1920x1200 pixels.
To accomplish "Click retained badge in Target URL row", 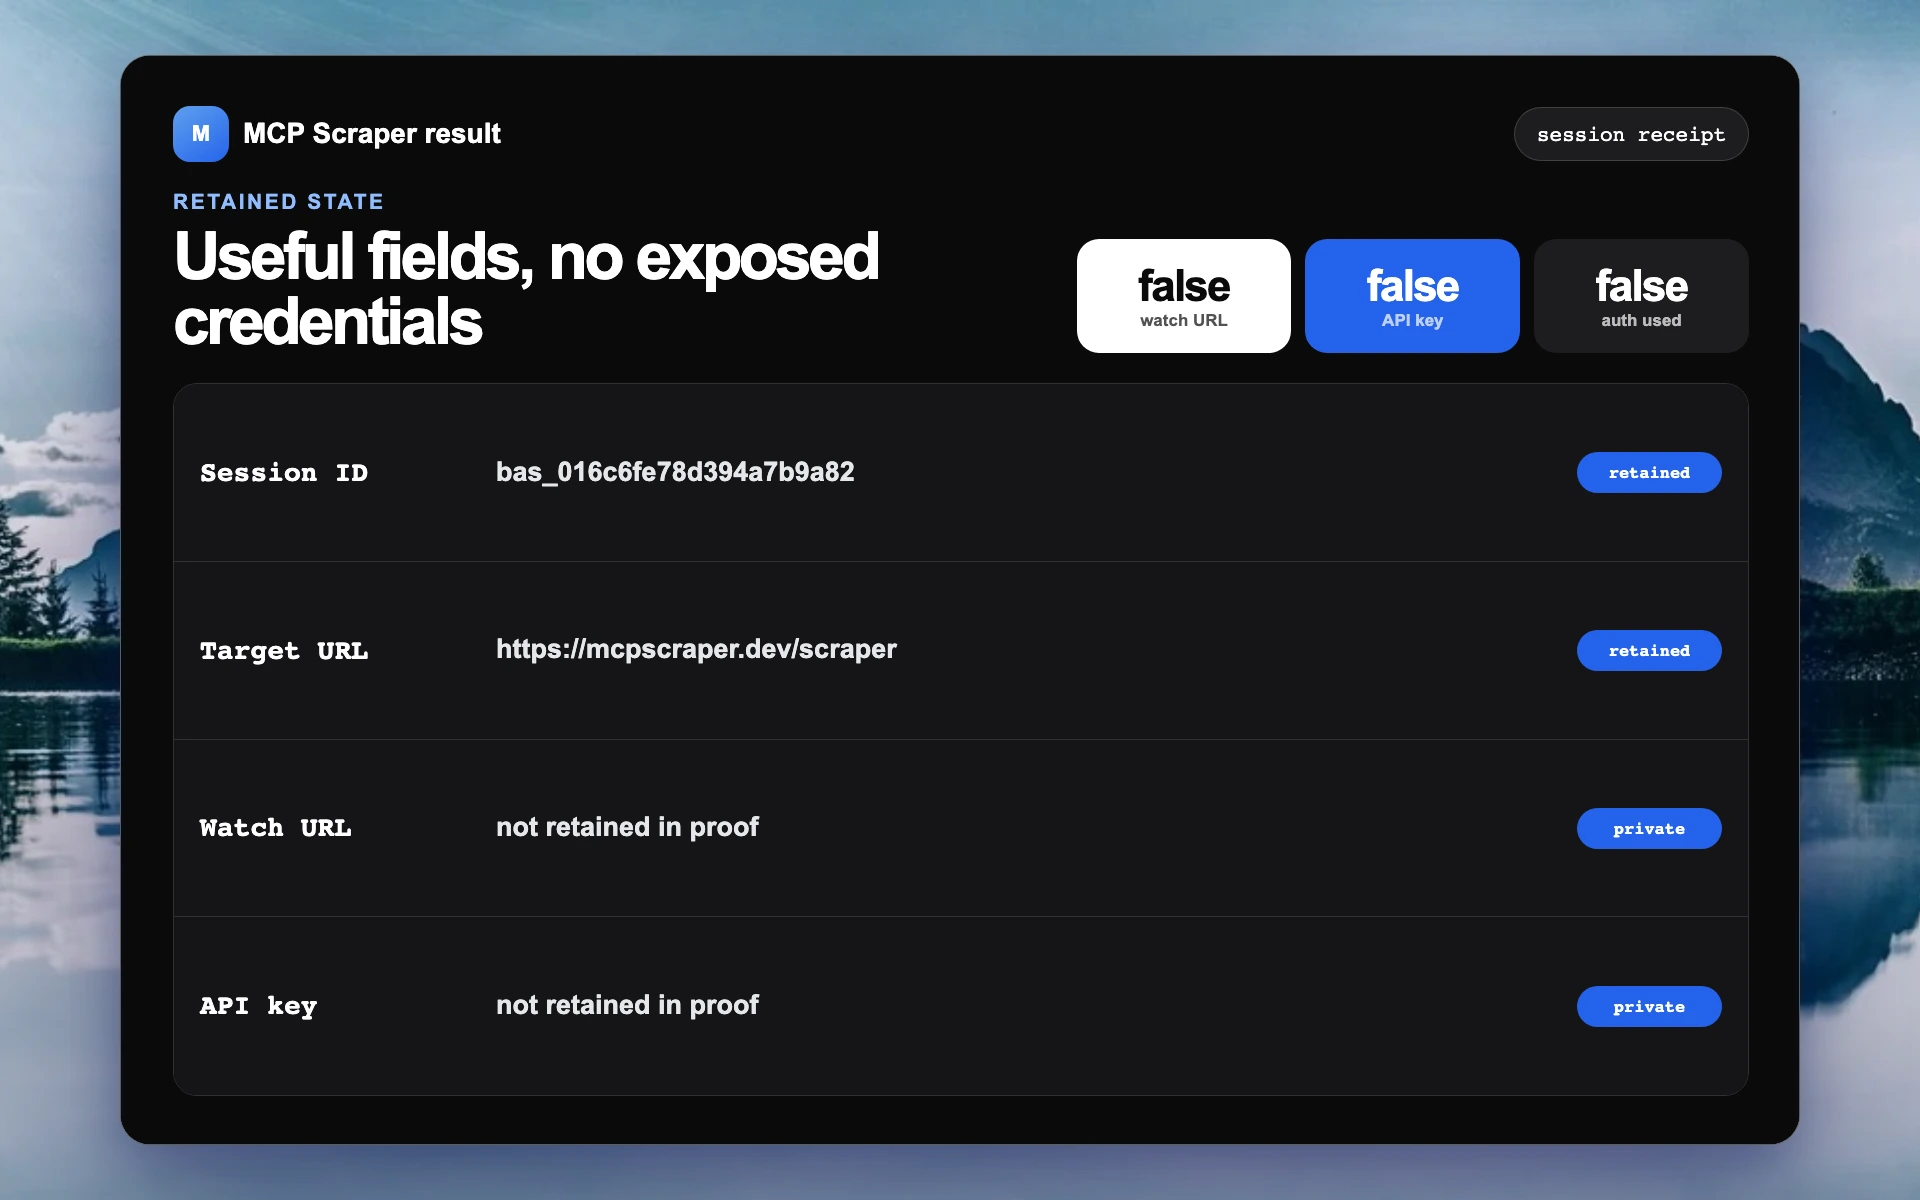I will click(x=1649, y=651).
